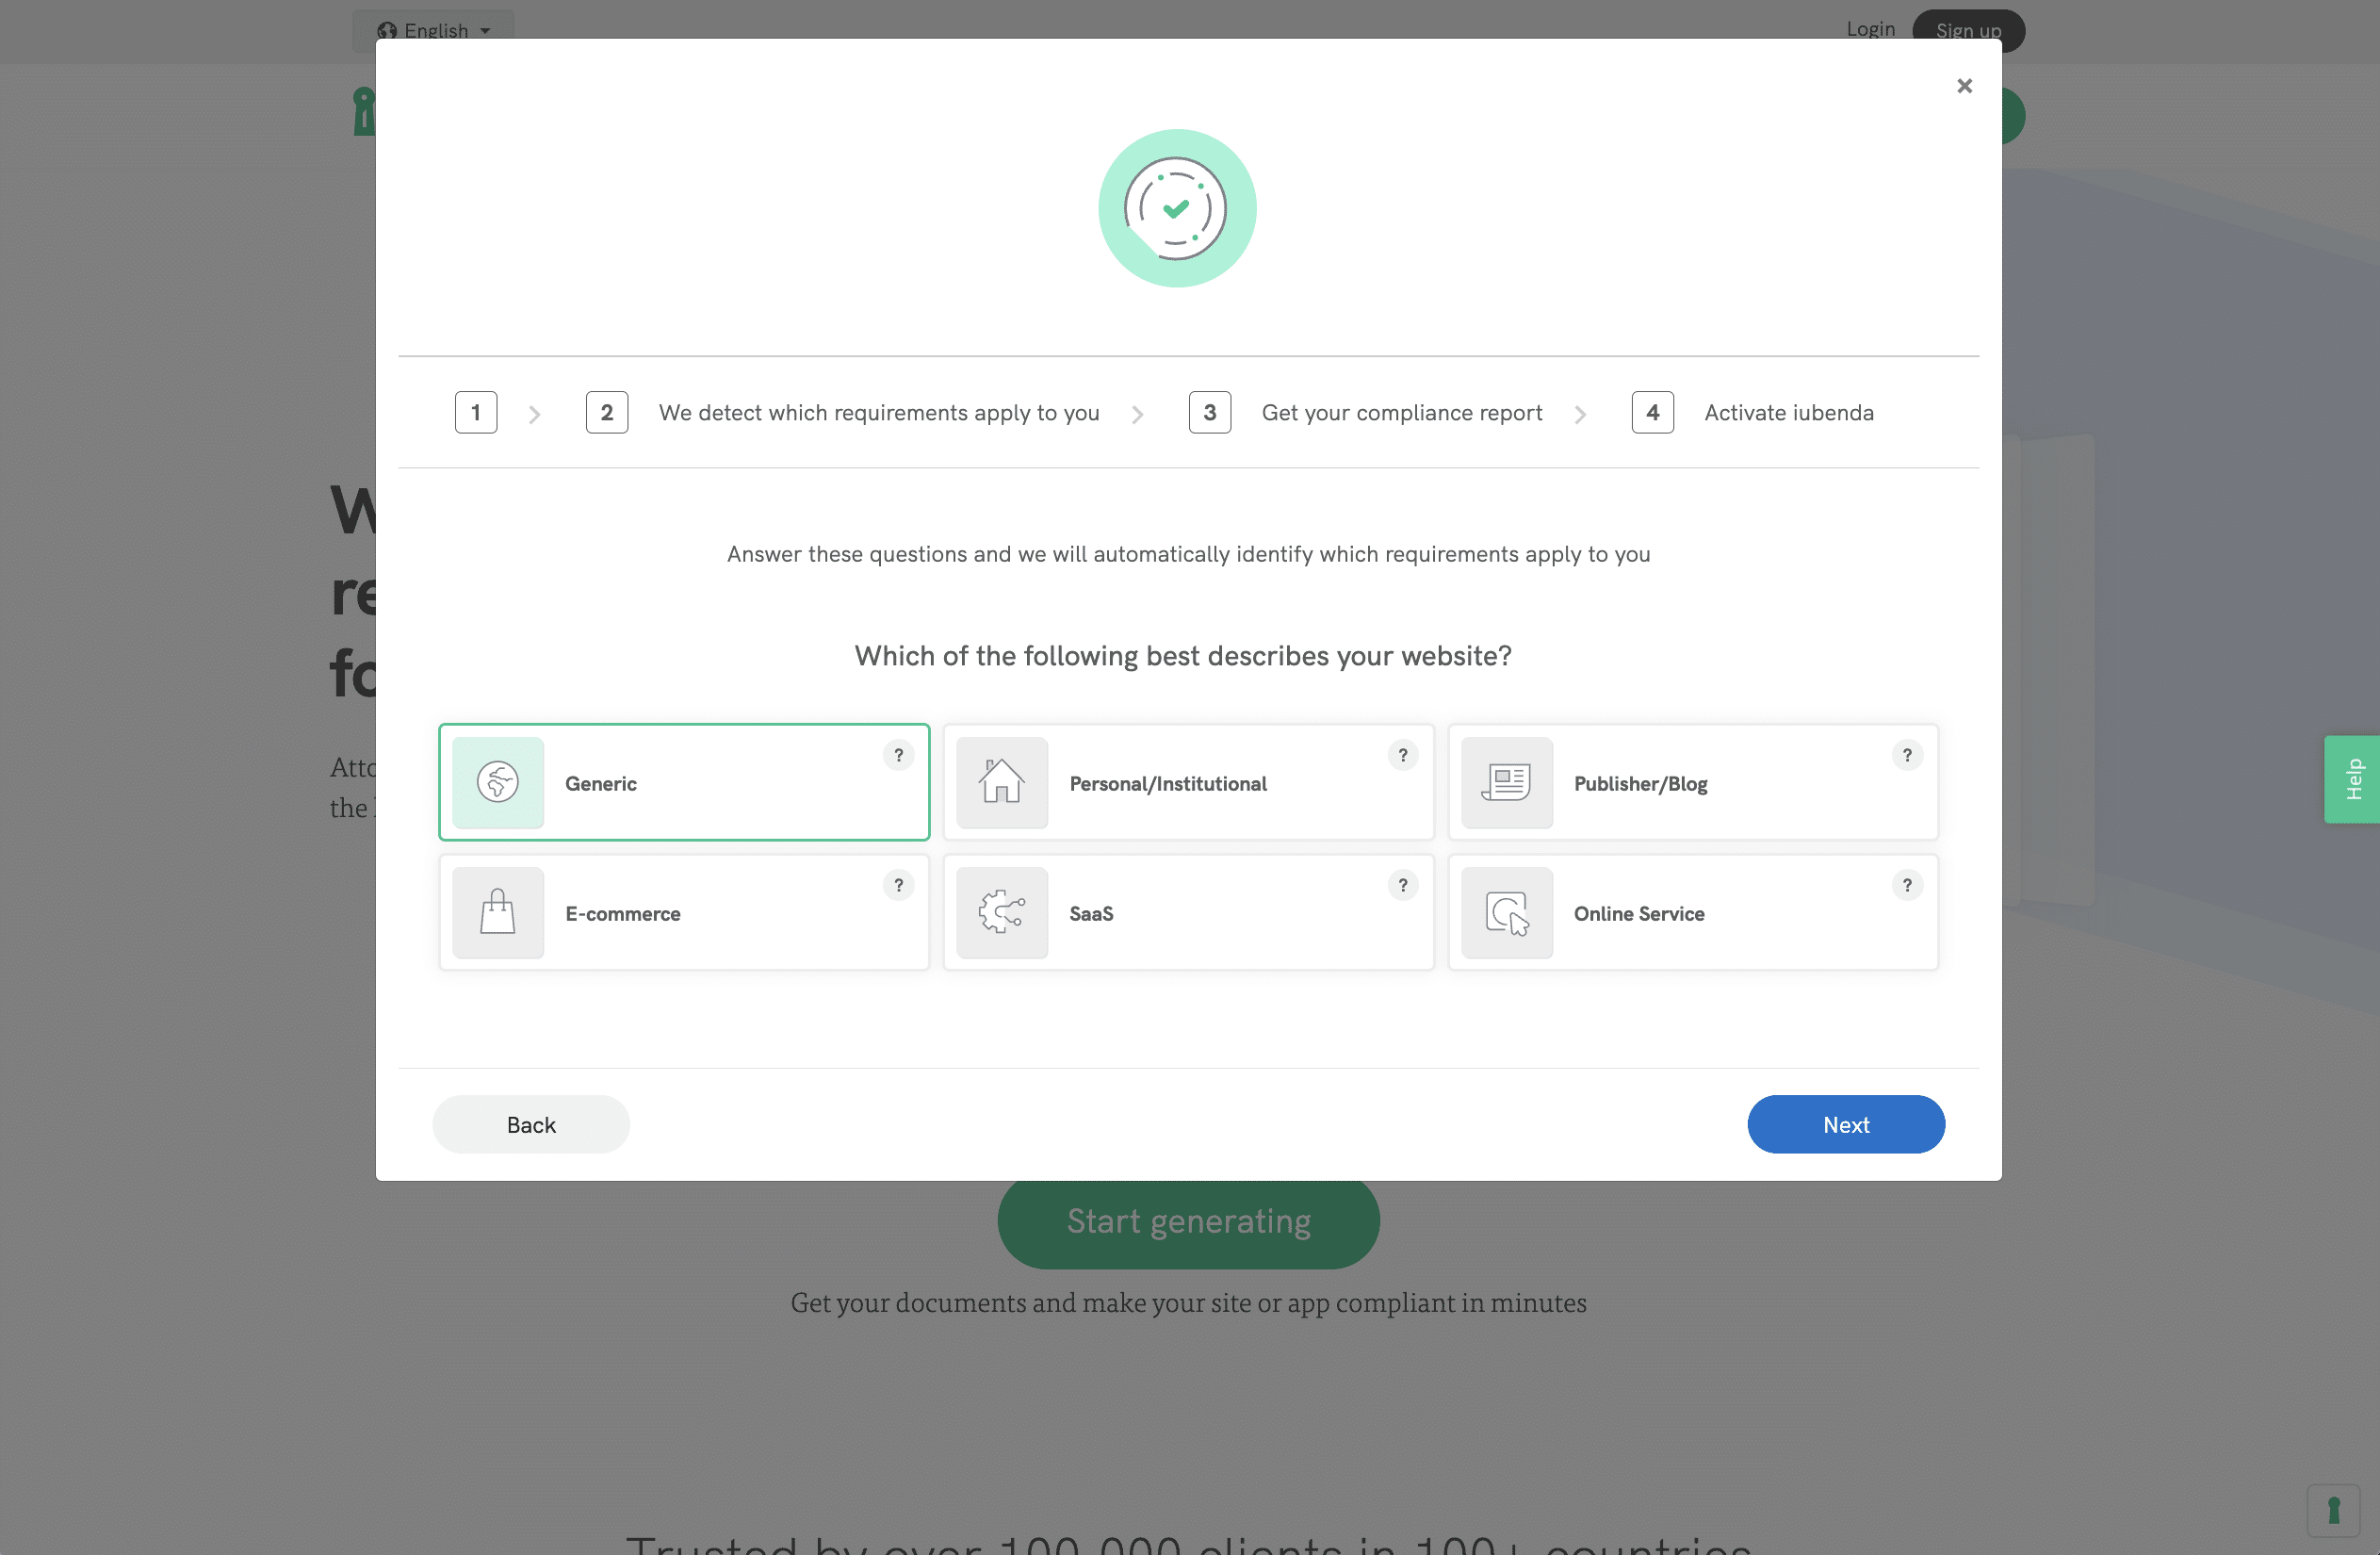Go back using the Back button

[x=531, y=1124]
